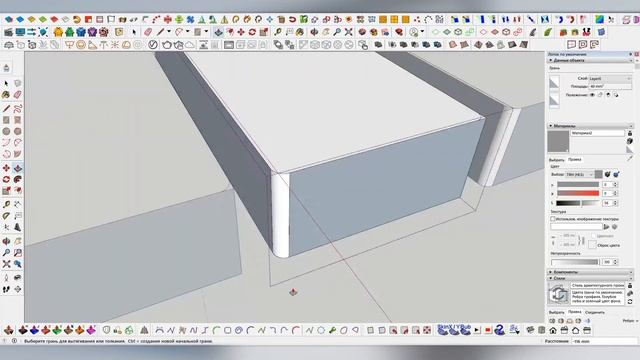Choose the Offset tool
Image resolution: width=640 pixels, height=360 pixels.
(x=18, y=191)
